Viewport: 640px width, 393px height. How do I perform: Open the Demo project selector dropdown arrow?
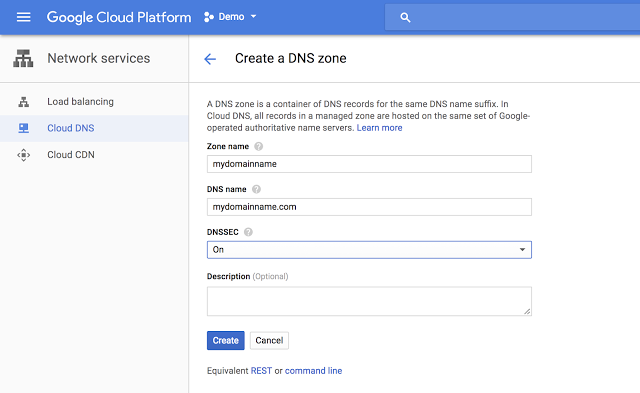[x=253, y=17]
